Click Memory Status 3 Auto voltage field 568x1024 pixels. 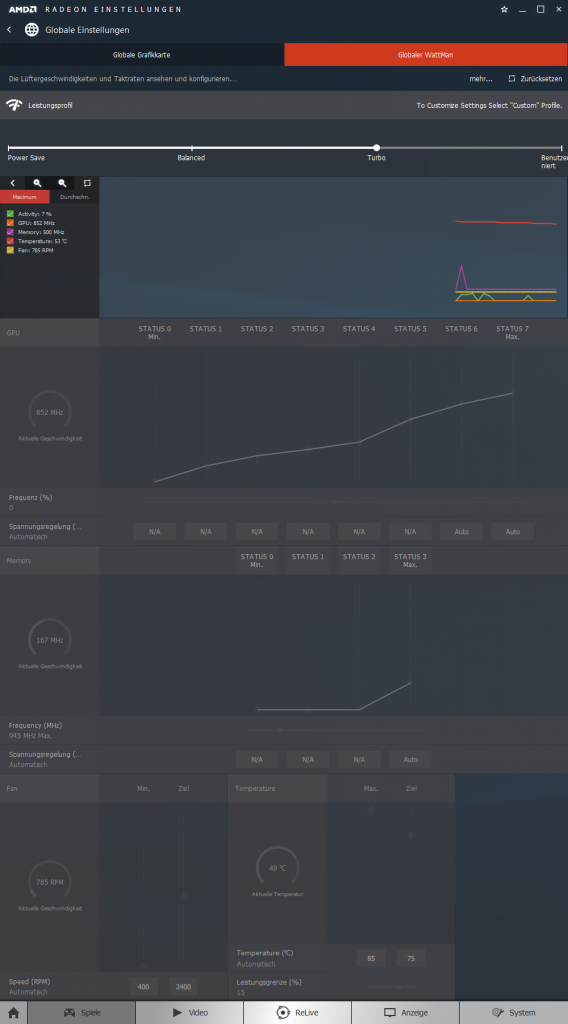pyautogui.click(x=410, y=760)
